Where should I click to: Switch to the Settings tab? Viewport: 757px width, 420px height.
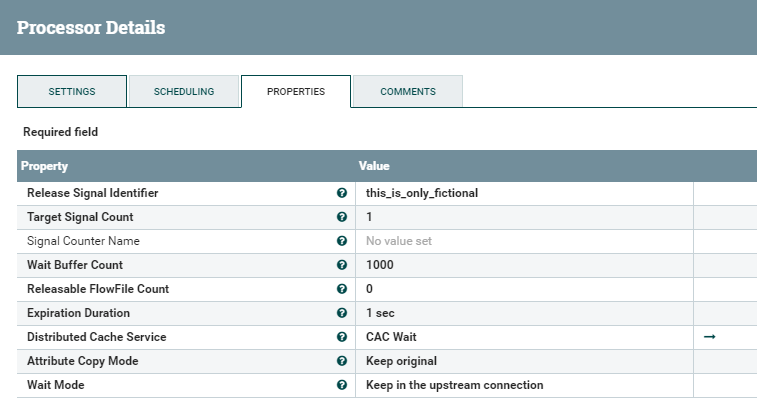[72, 91]
